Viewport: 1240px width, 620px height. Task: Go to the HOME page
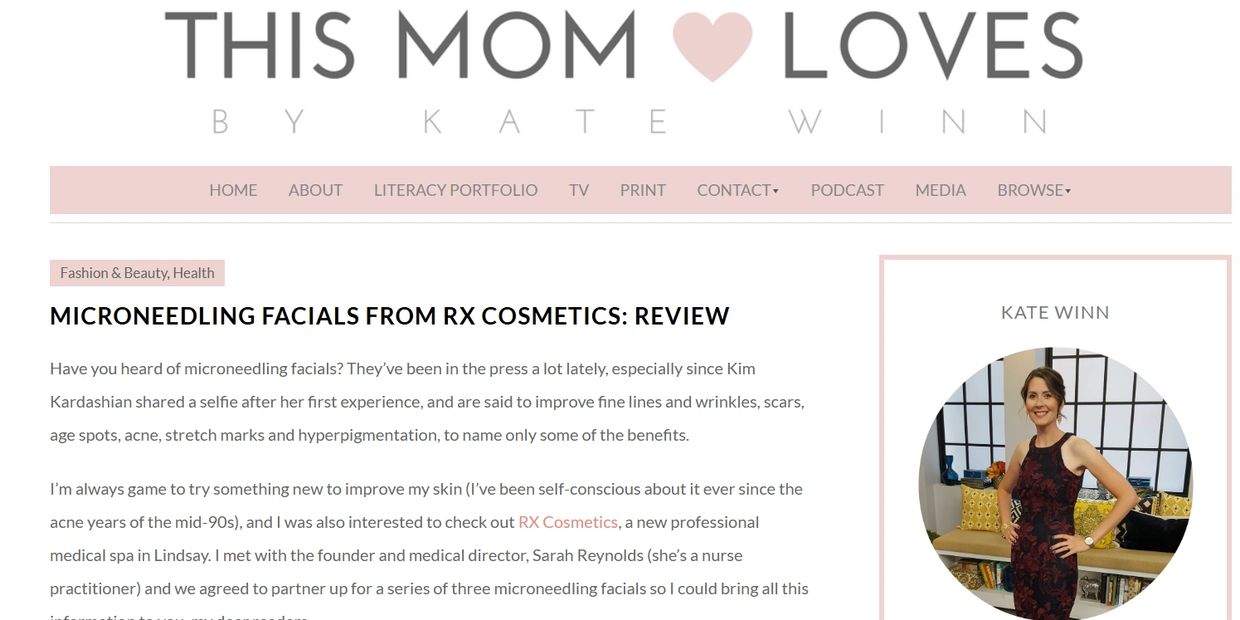click(x=233, y=190)
